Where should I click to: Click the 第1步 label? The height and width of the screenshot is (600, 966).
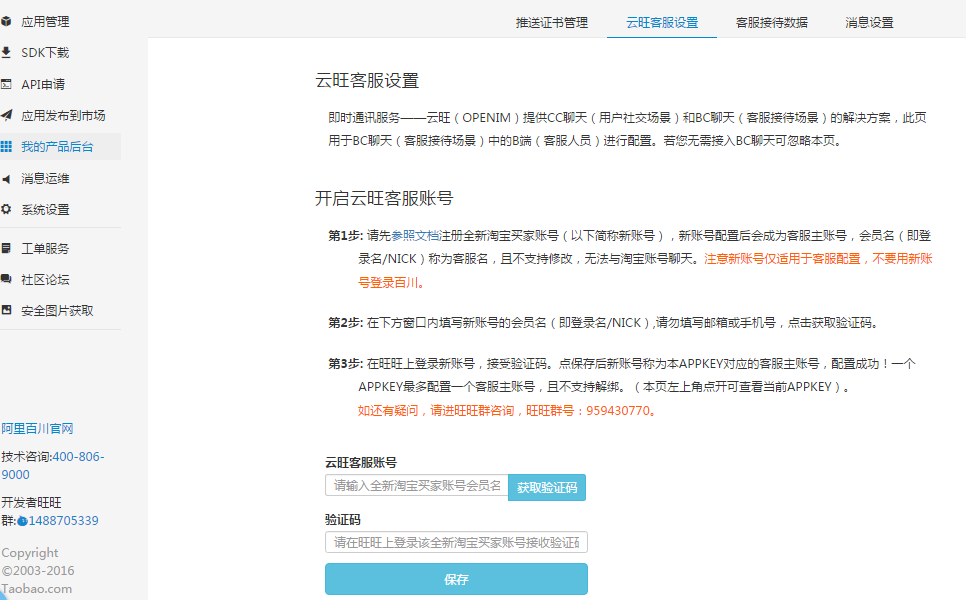345,235
